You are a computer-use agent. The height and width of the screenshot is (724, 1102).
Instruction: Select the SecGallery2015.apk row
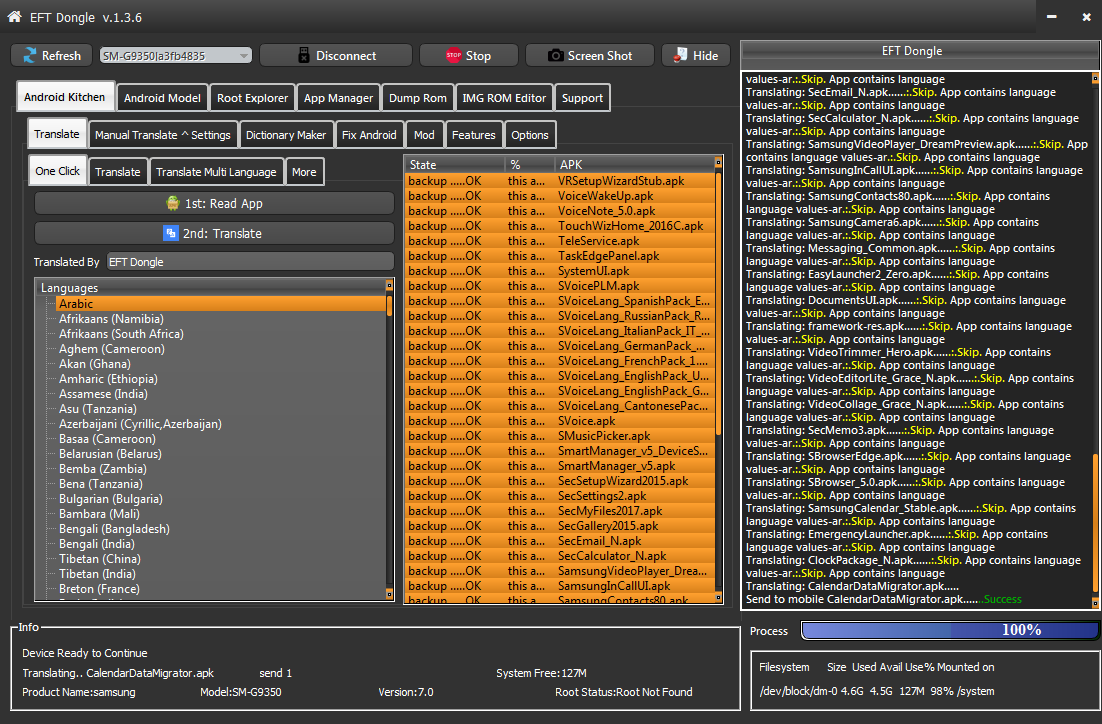click(x=560, y=526)
